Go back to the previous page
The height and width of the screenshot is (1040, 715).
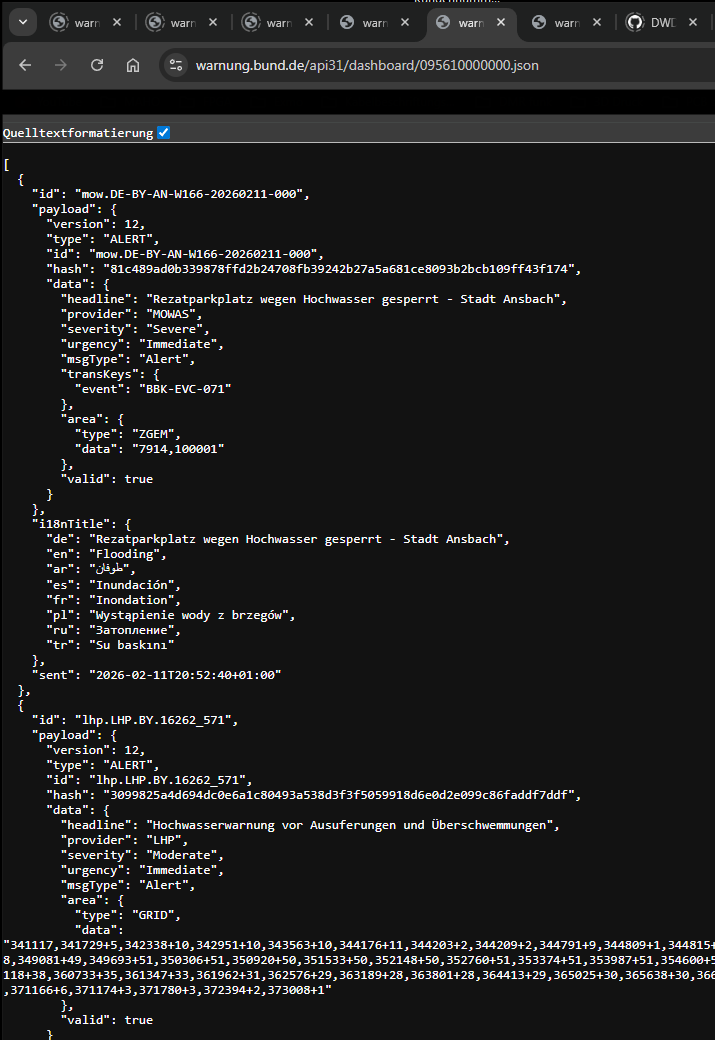(x=25, y=65)
